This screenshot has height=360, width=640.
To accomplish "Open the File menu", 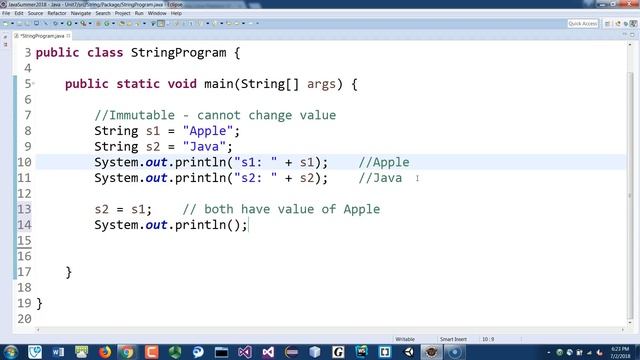I will point(6,13).
